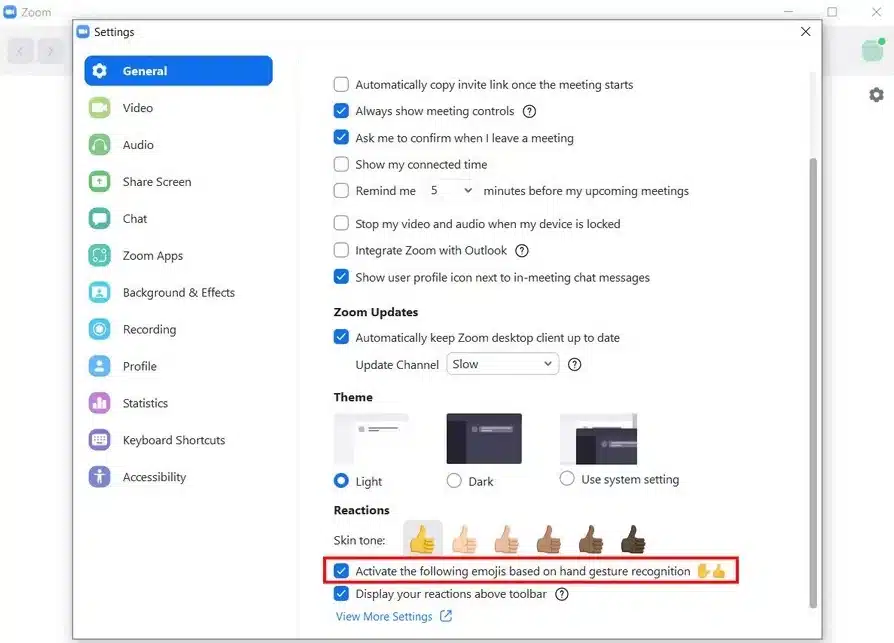Open the remind me minutes dropdown
The width and height of the screenshot is (894, 643).
pyautogui.click(x=451, y=190)
